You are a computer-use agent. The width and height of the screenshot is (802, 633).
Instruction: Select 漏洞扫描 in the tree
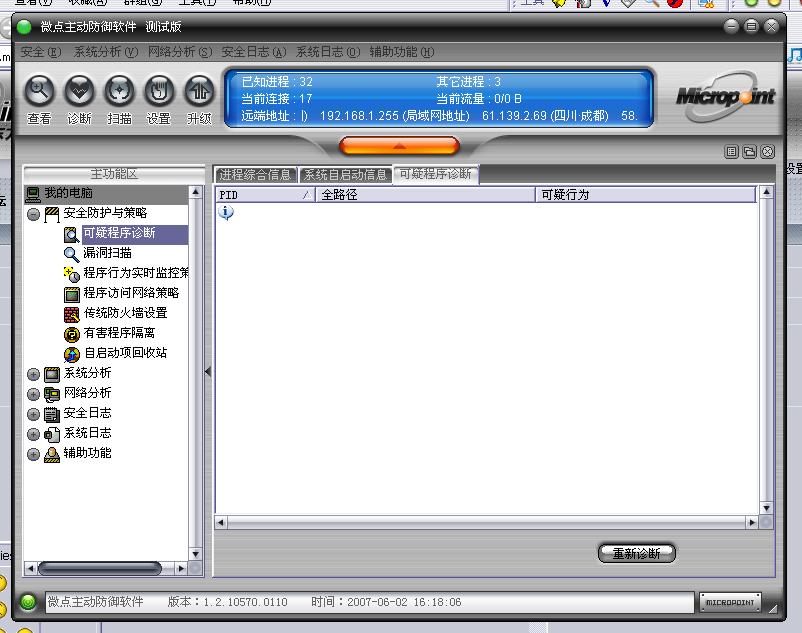(x=107, y=253)
